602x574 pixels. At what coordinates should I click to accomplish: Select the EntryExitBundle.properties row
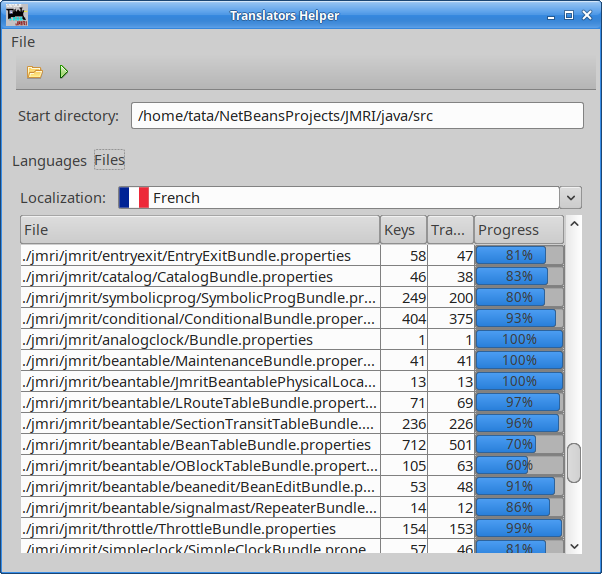tap(200, 256)
